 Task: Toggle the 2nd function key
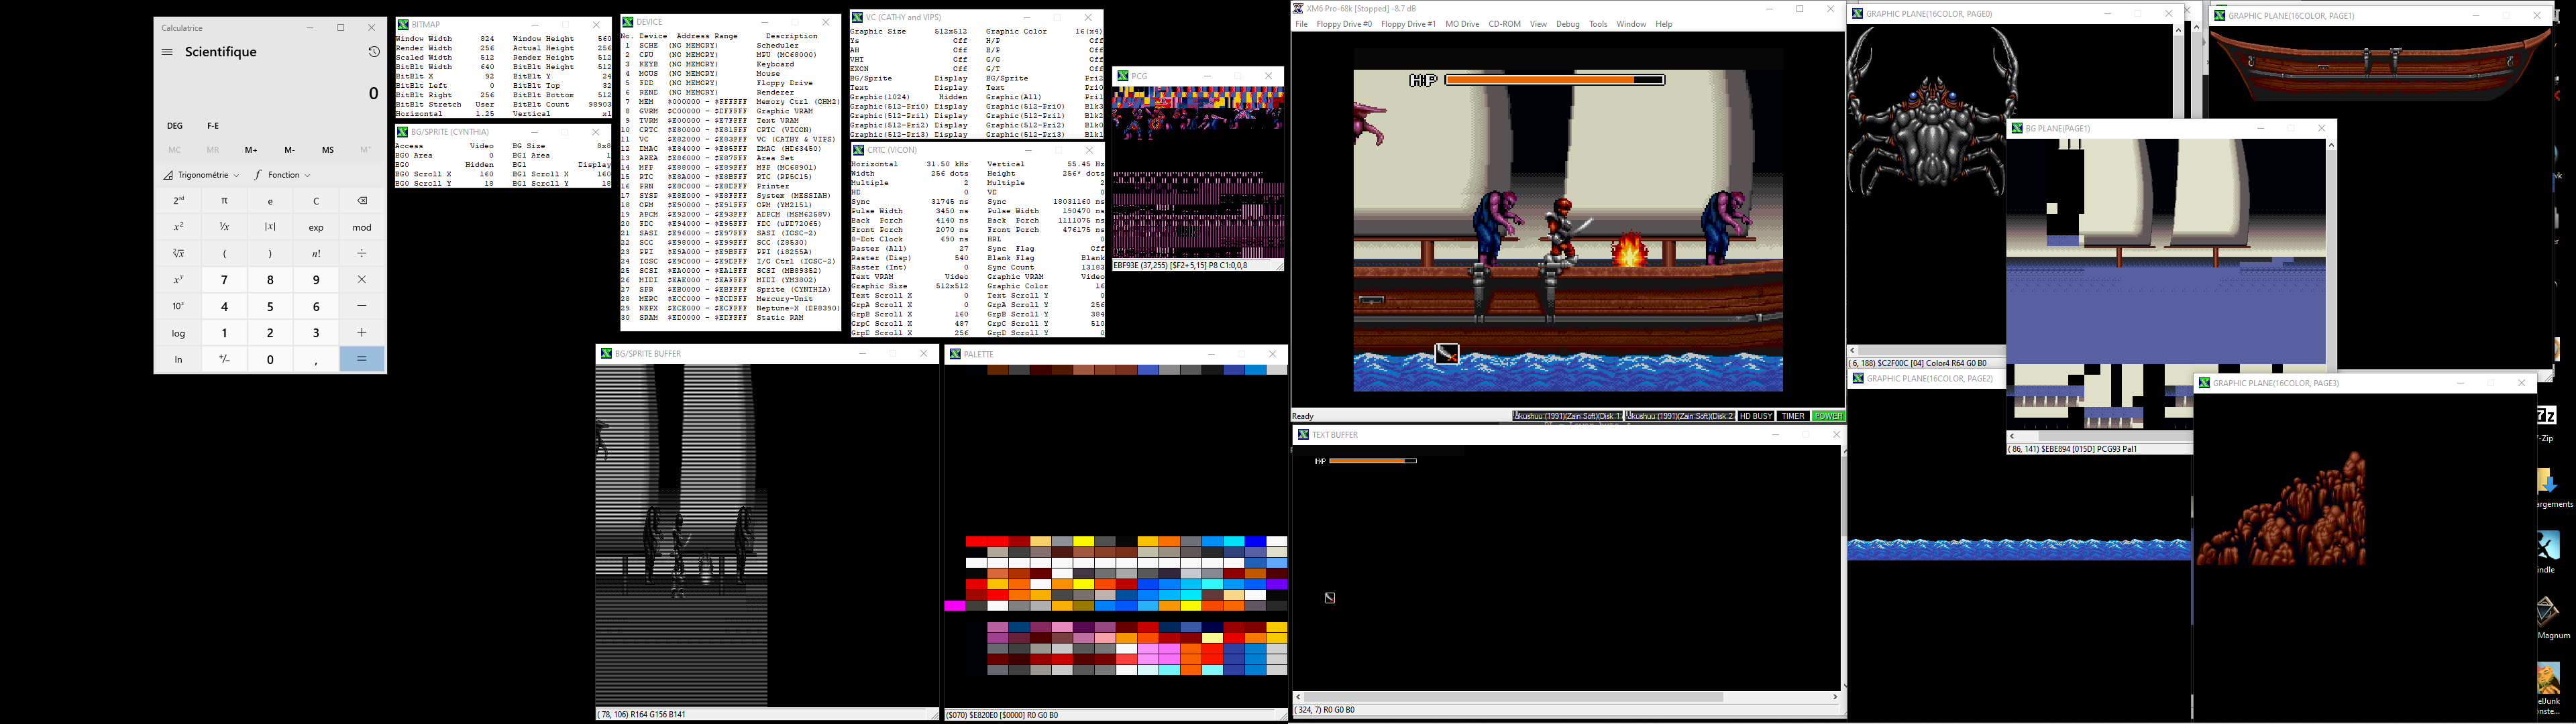178,200
